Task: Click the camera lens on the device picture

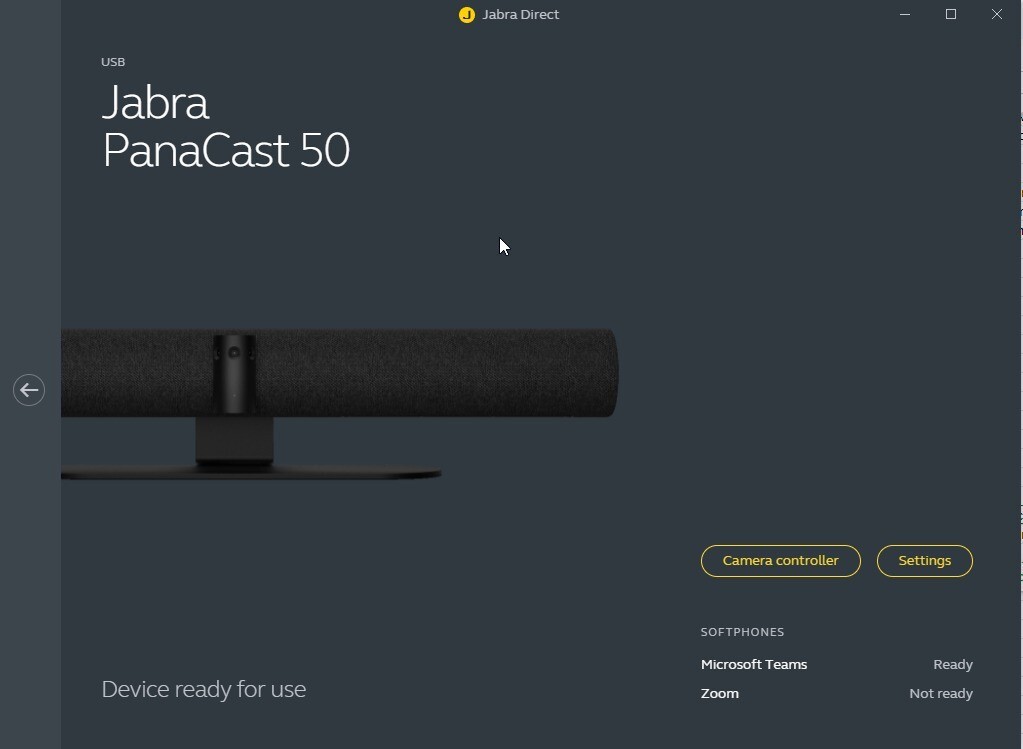Action: (234, 353)
